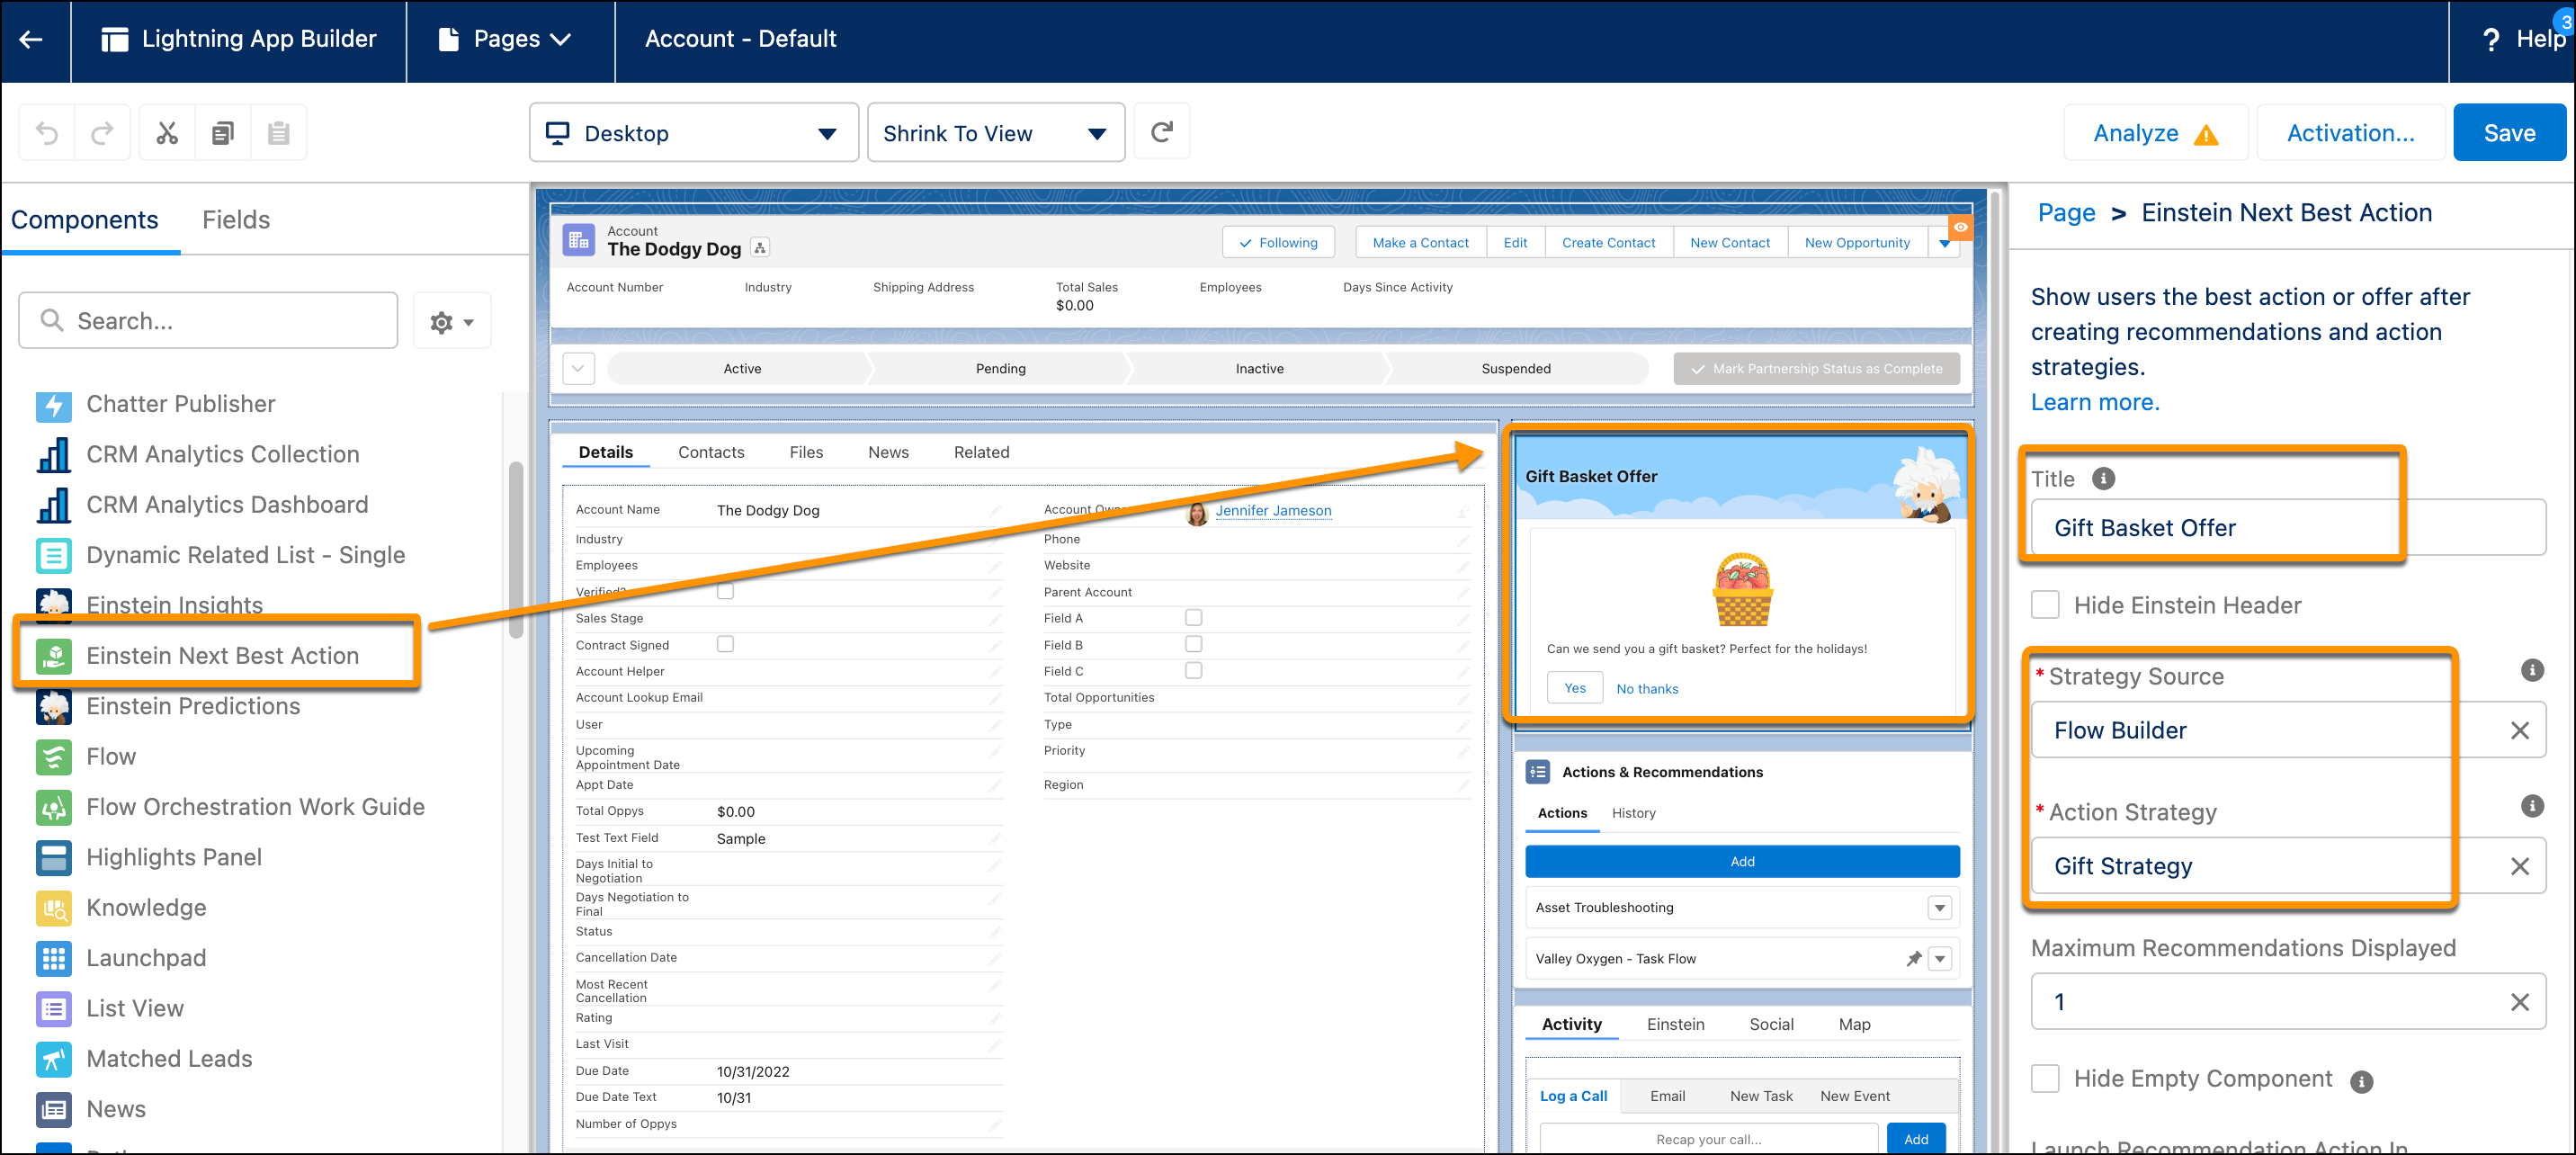
Task: Cut the selected component
Action: coord(167,133)
